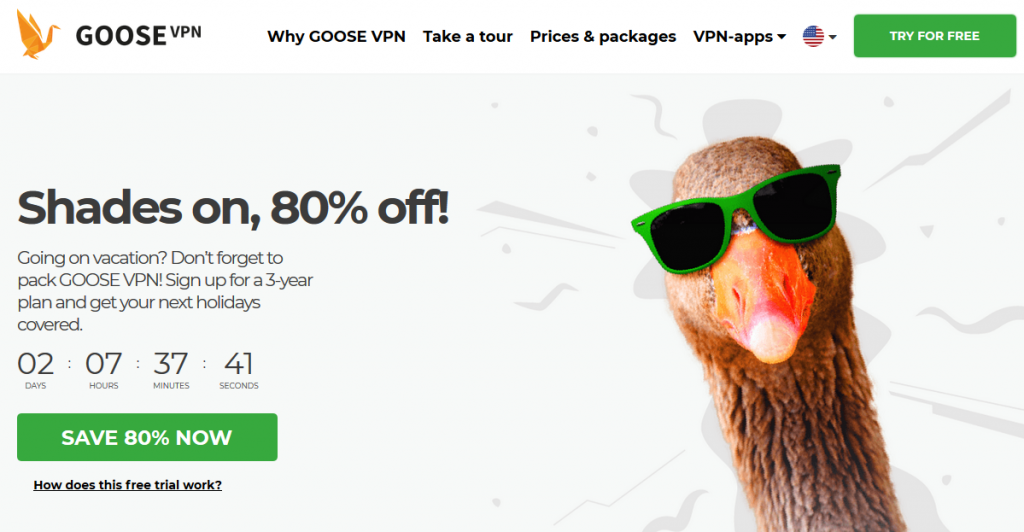The height and width of the screenshot is (532, 1024).
Task: Open Why GOOSE VPN page
Action: point(336,37)
